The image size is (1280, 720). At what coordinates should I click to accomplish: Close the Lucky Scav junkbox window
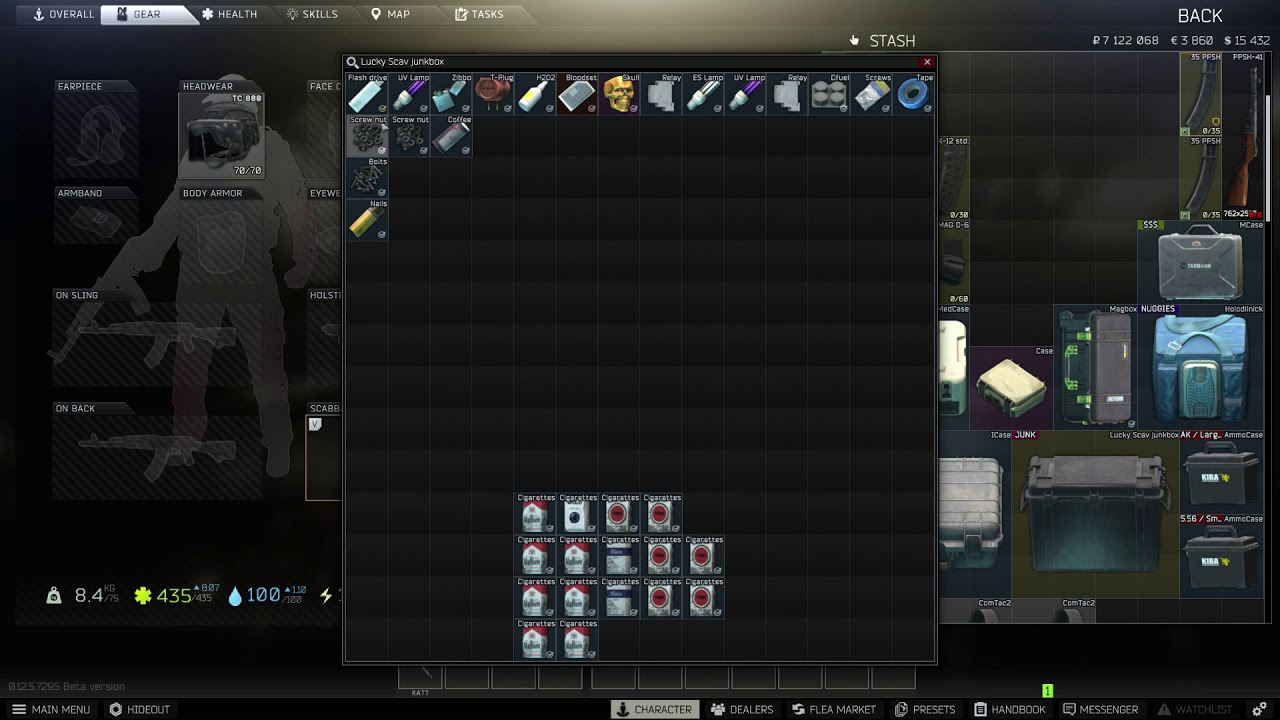coord(927,62)
